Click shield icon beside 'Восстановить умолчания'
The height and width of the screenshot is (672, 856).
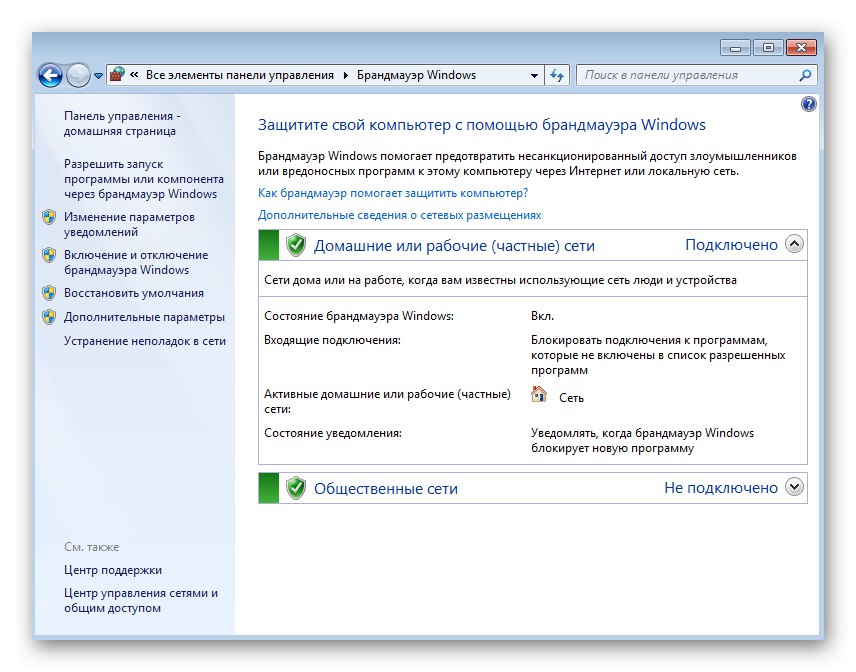click(49, 293)
